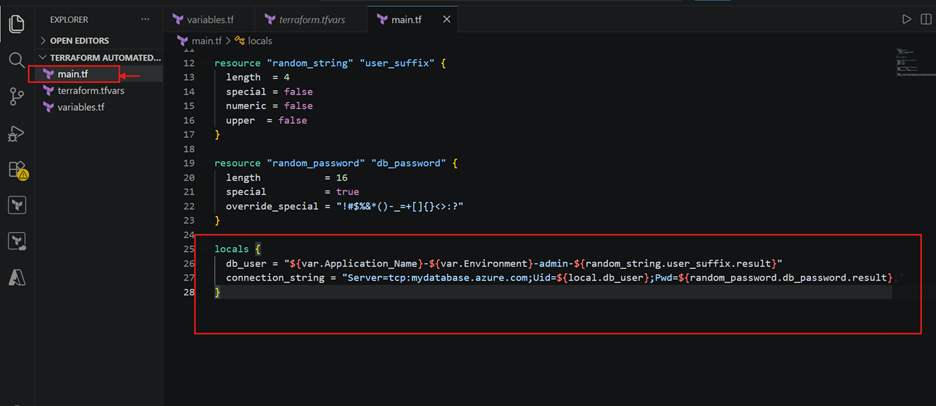This screenshot has height=406, width=936.
Task: Open the Extensions view with warning badge
Action: 18,170
